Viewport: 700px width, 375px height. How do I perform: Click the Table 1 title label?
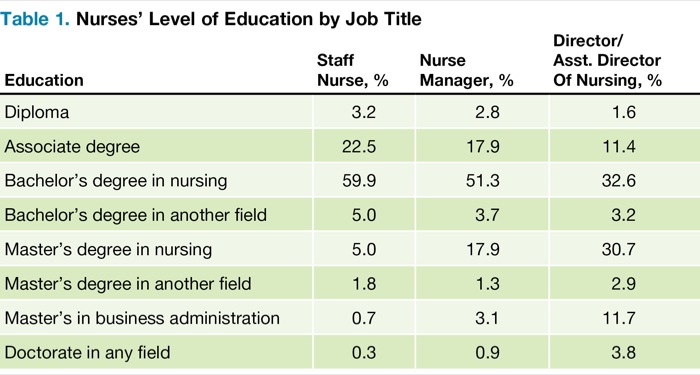coord(211,19)
